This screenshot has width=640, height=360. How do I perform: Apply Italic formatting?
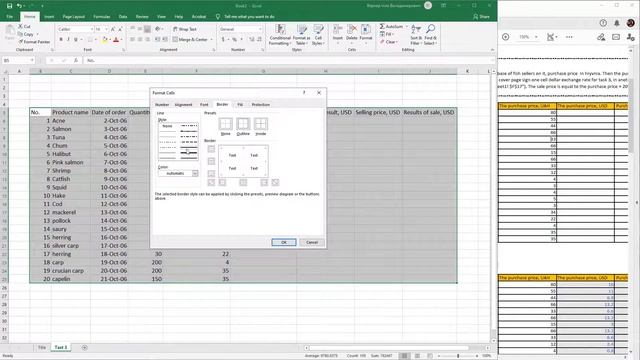click(x=68, y=40)
